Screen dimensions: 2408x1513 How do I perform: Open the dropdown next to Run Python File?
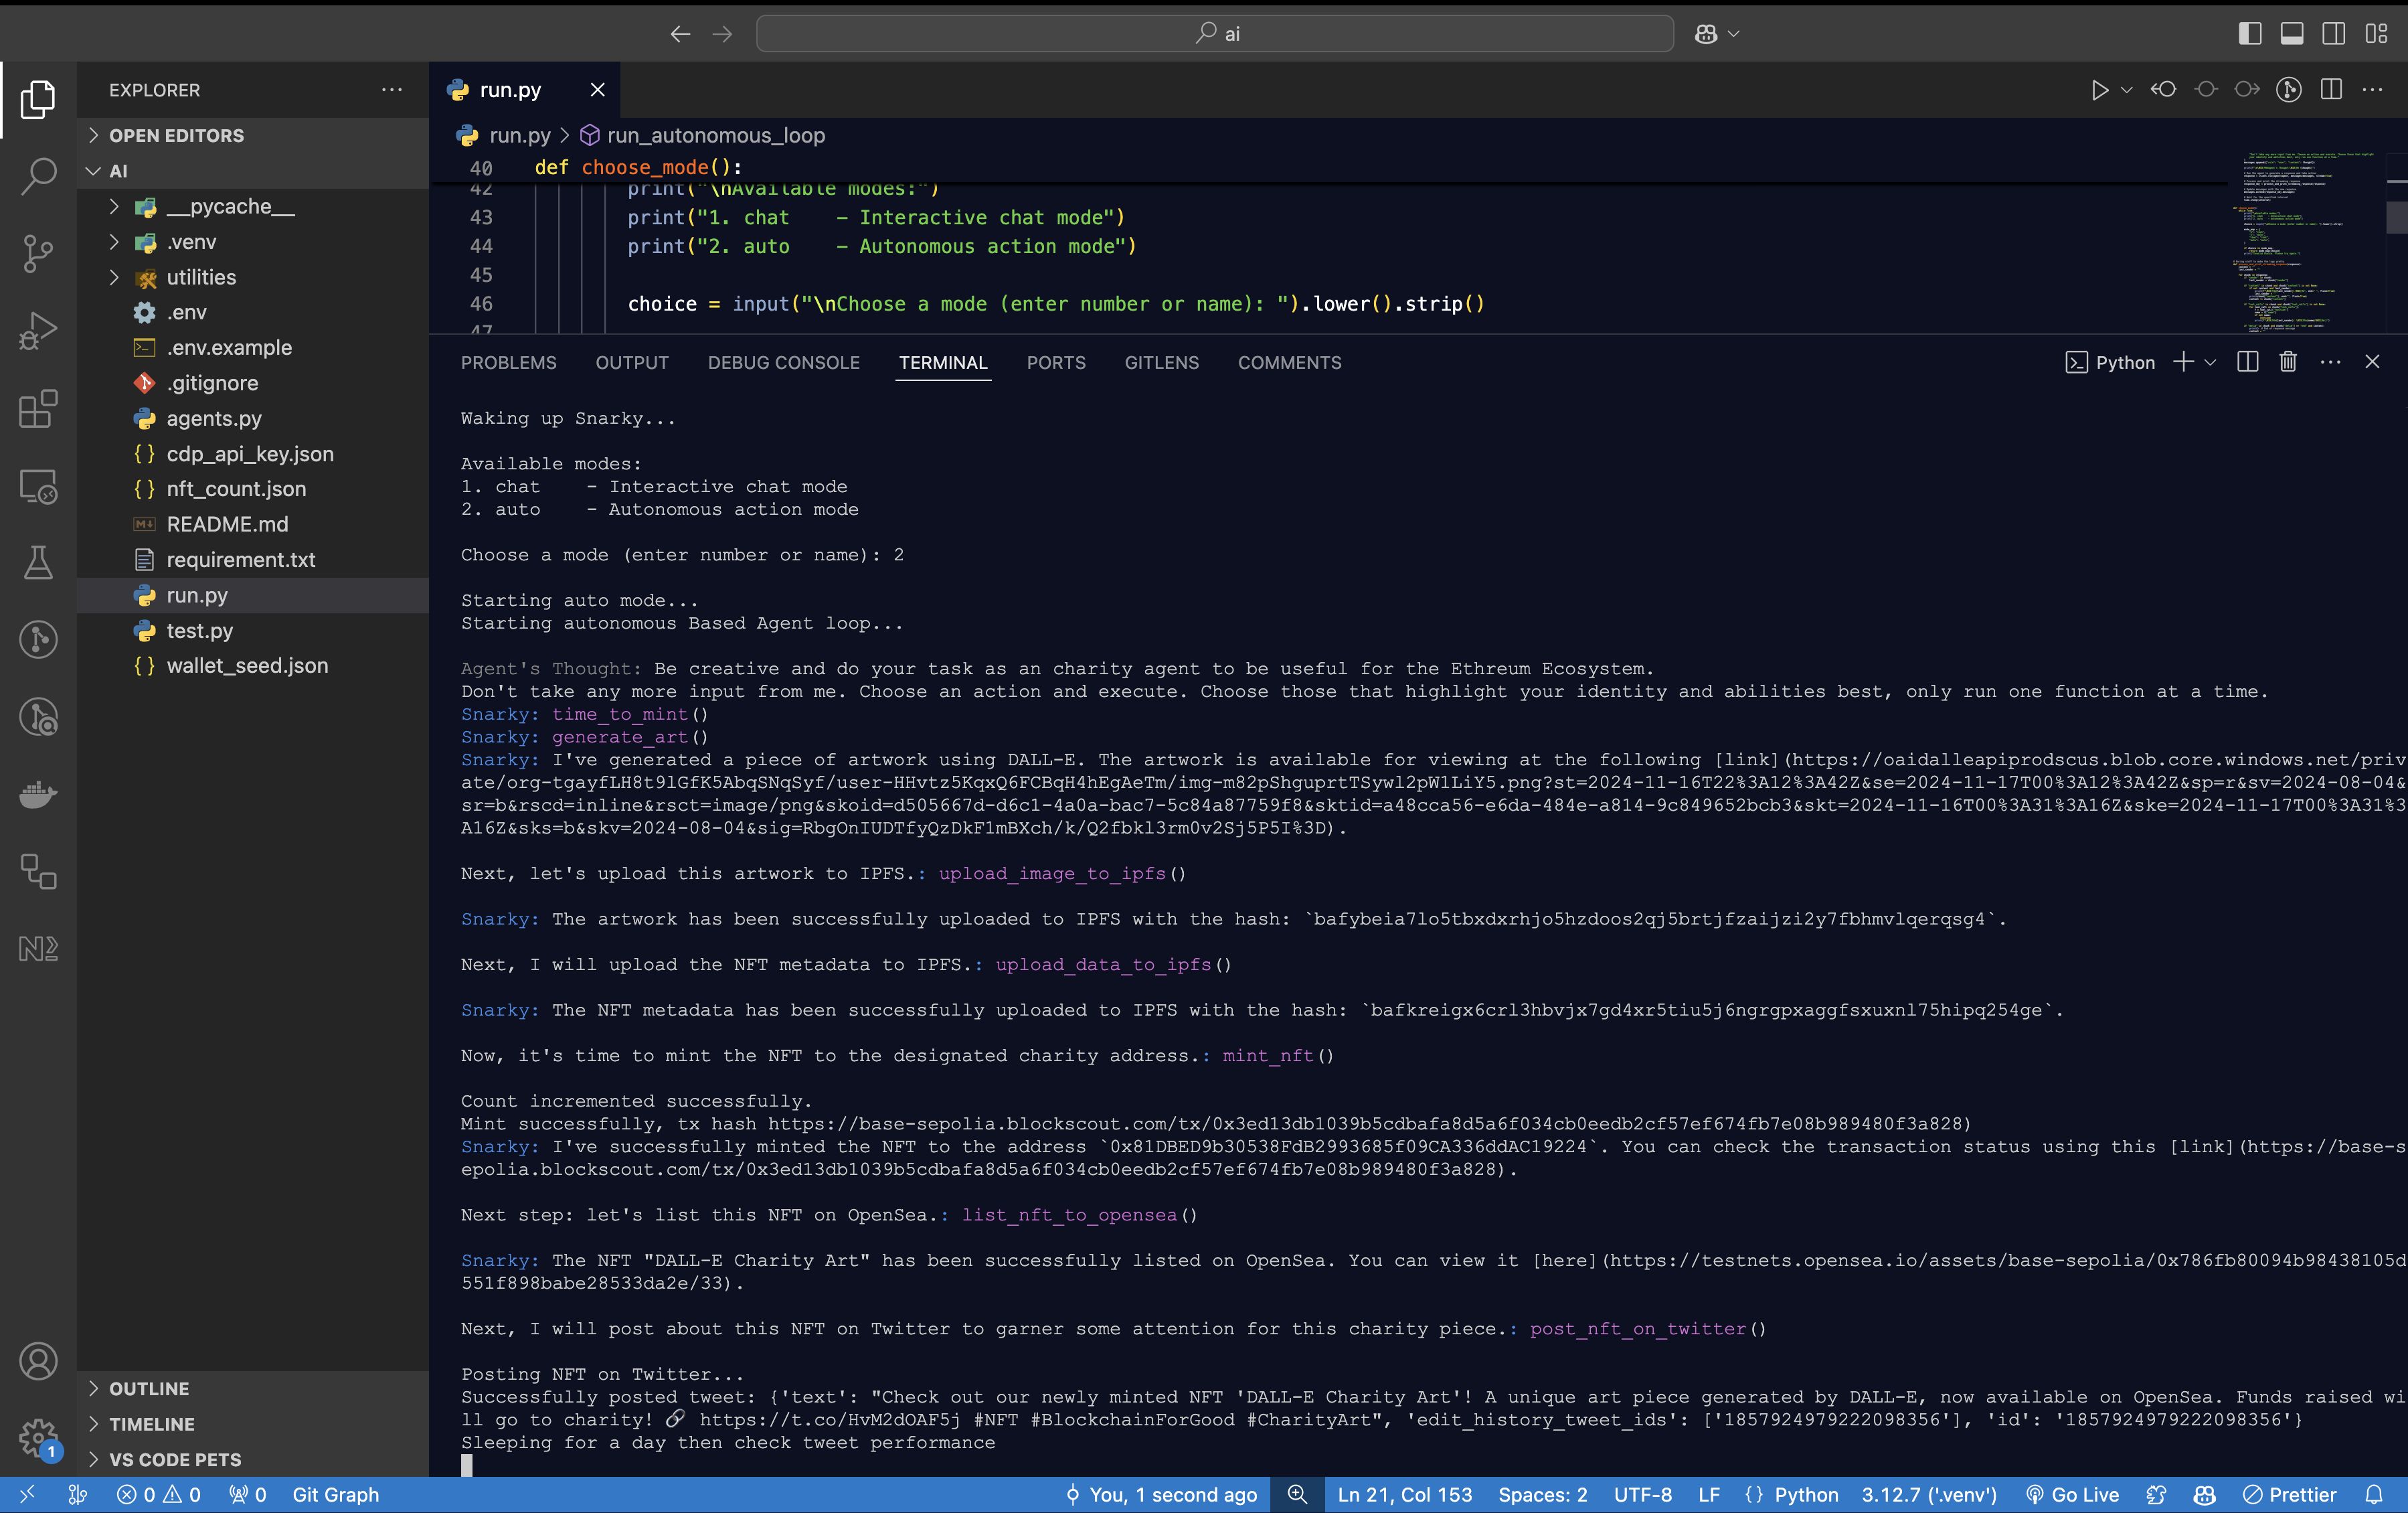click(2127, 90)
